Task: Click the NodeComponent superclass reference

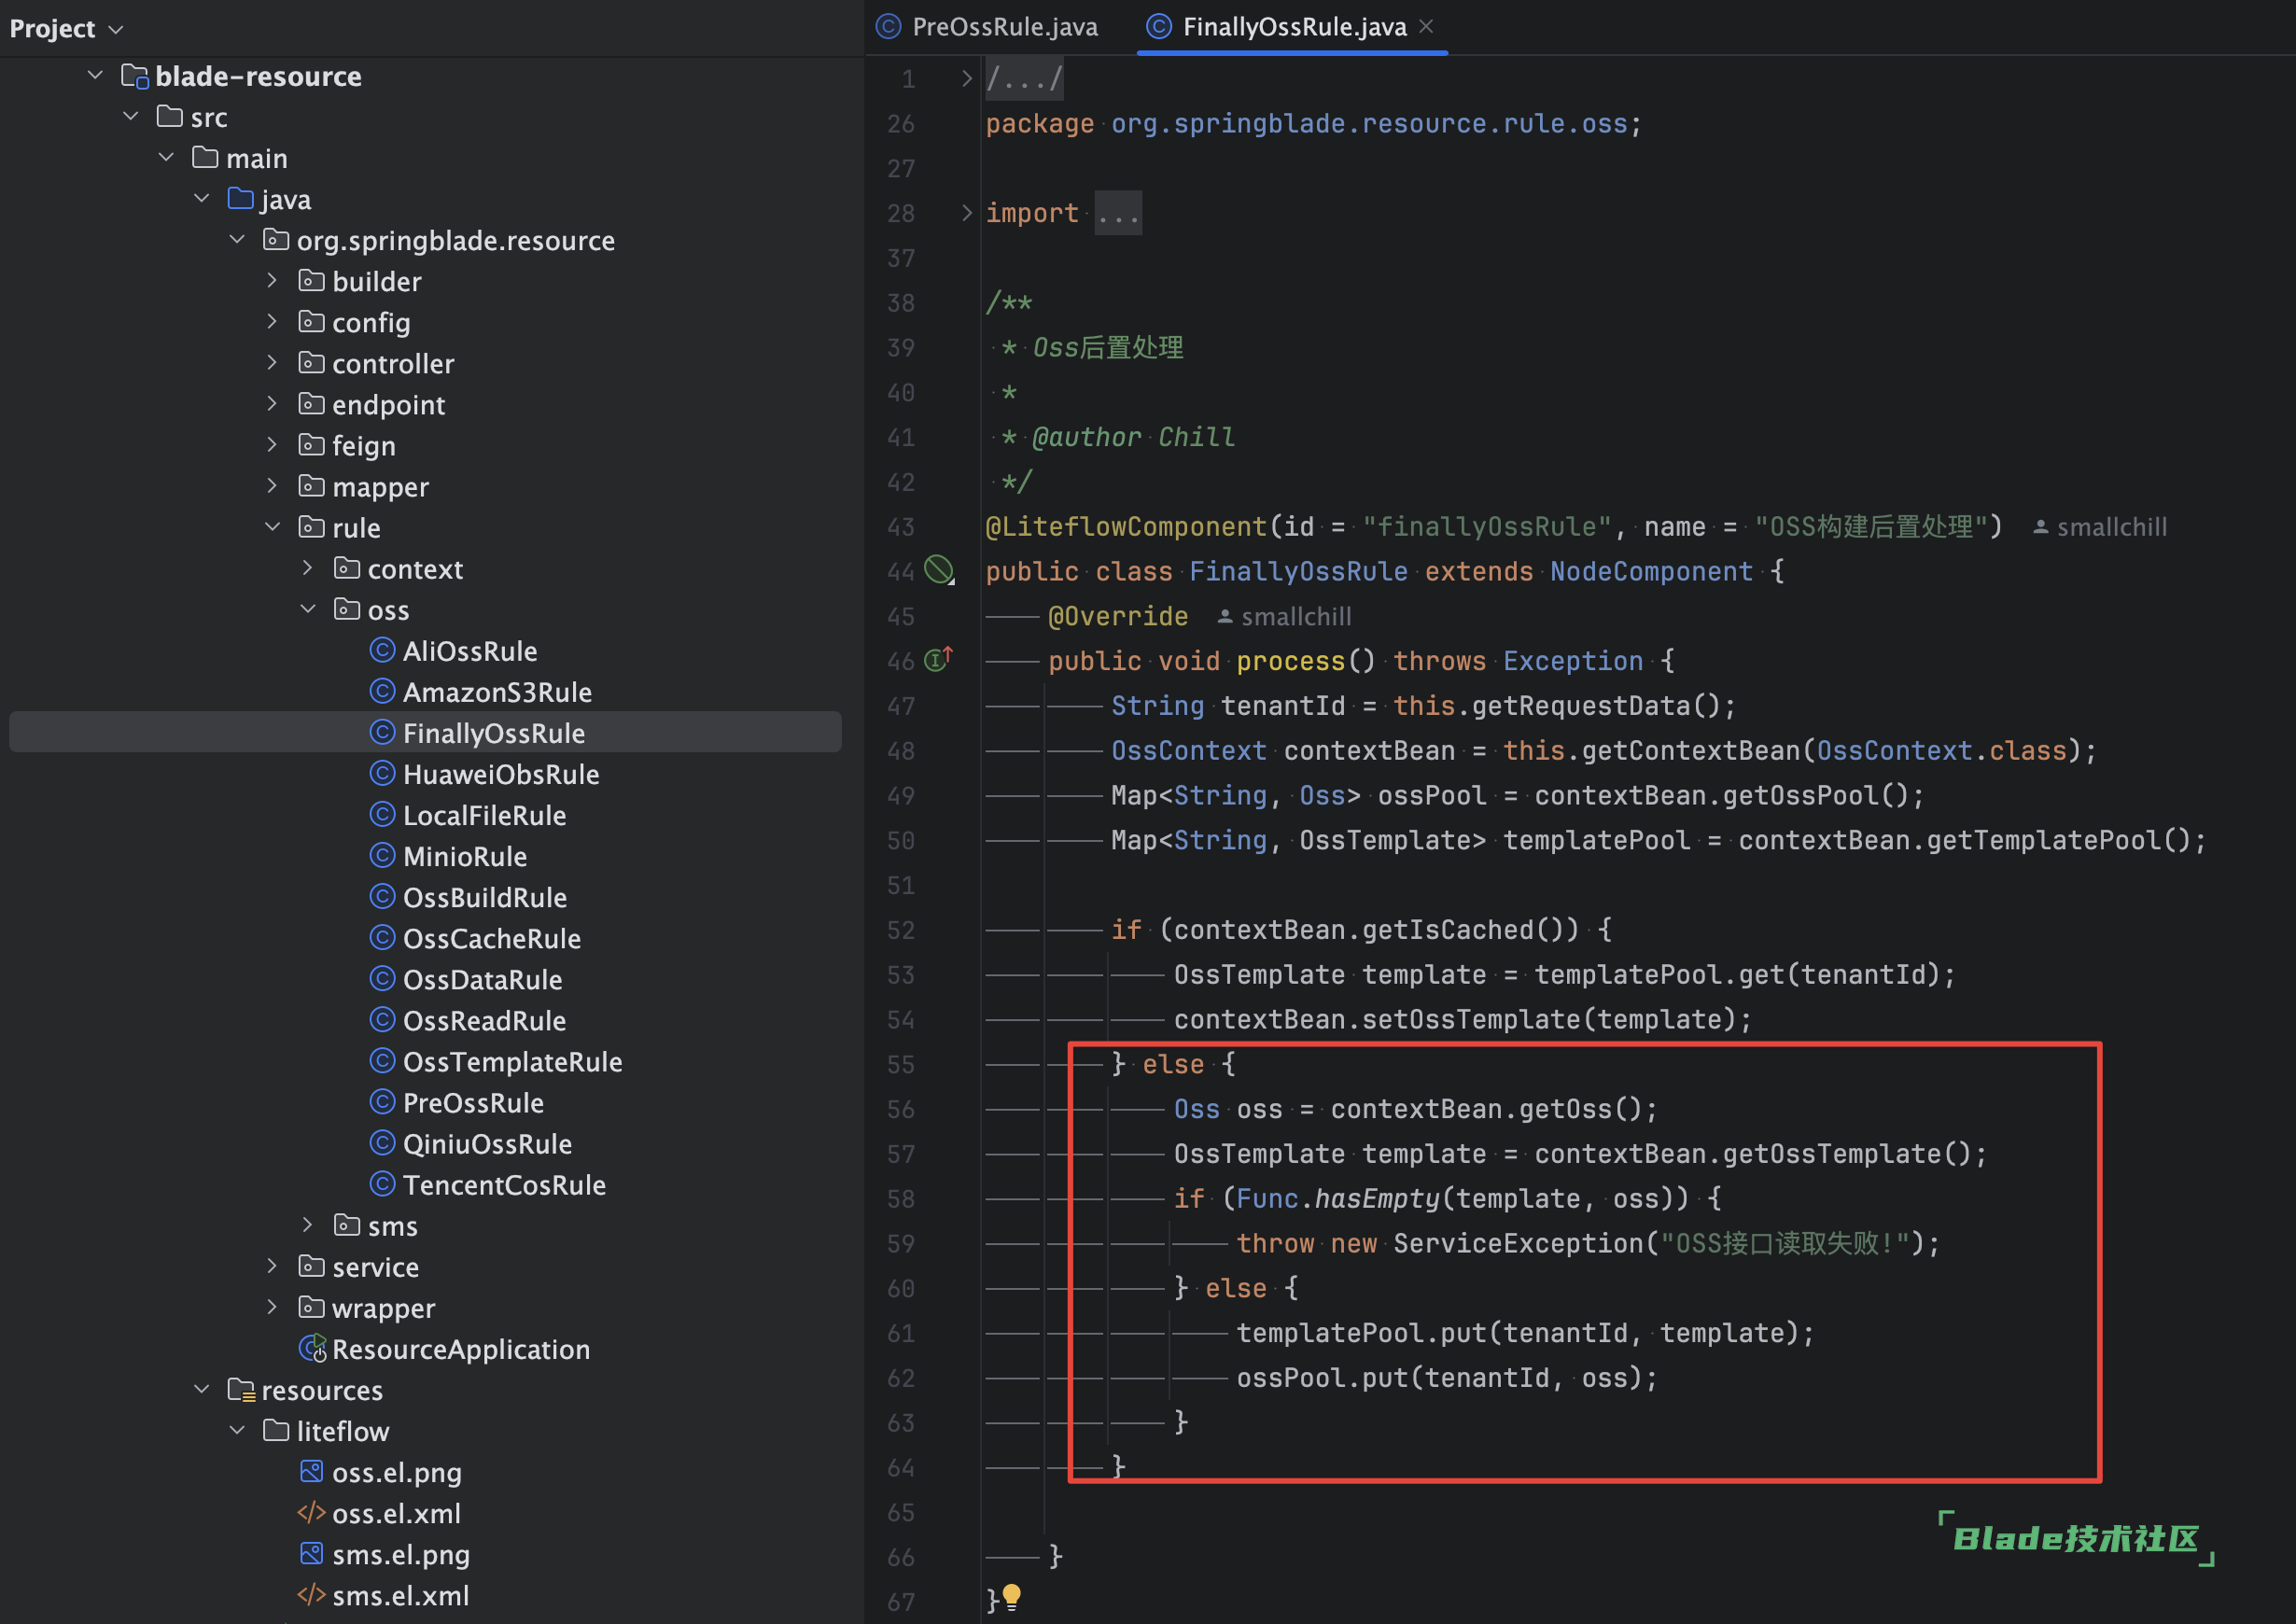Action: [1651, 571]
